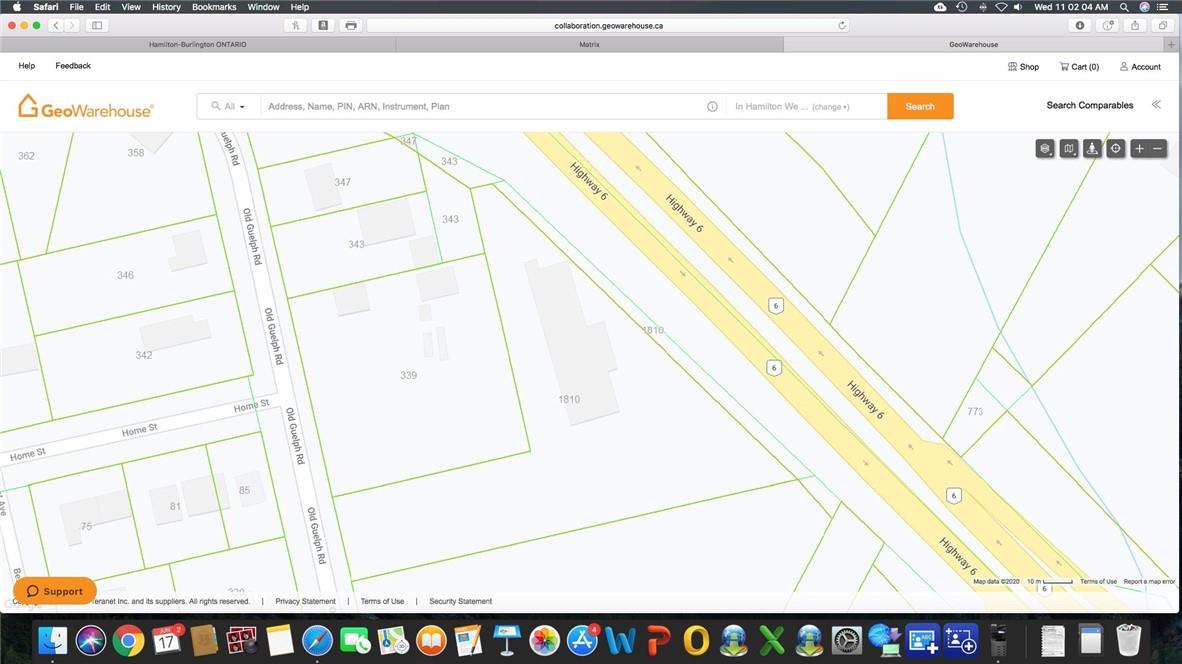
Task: Activate the Street View pegman icon
Action: [1092, 148]
